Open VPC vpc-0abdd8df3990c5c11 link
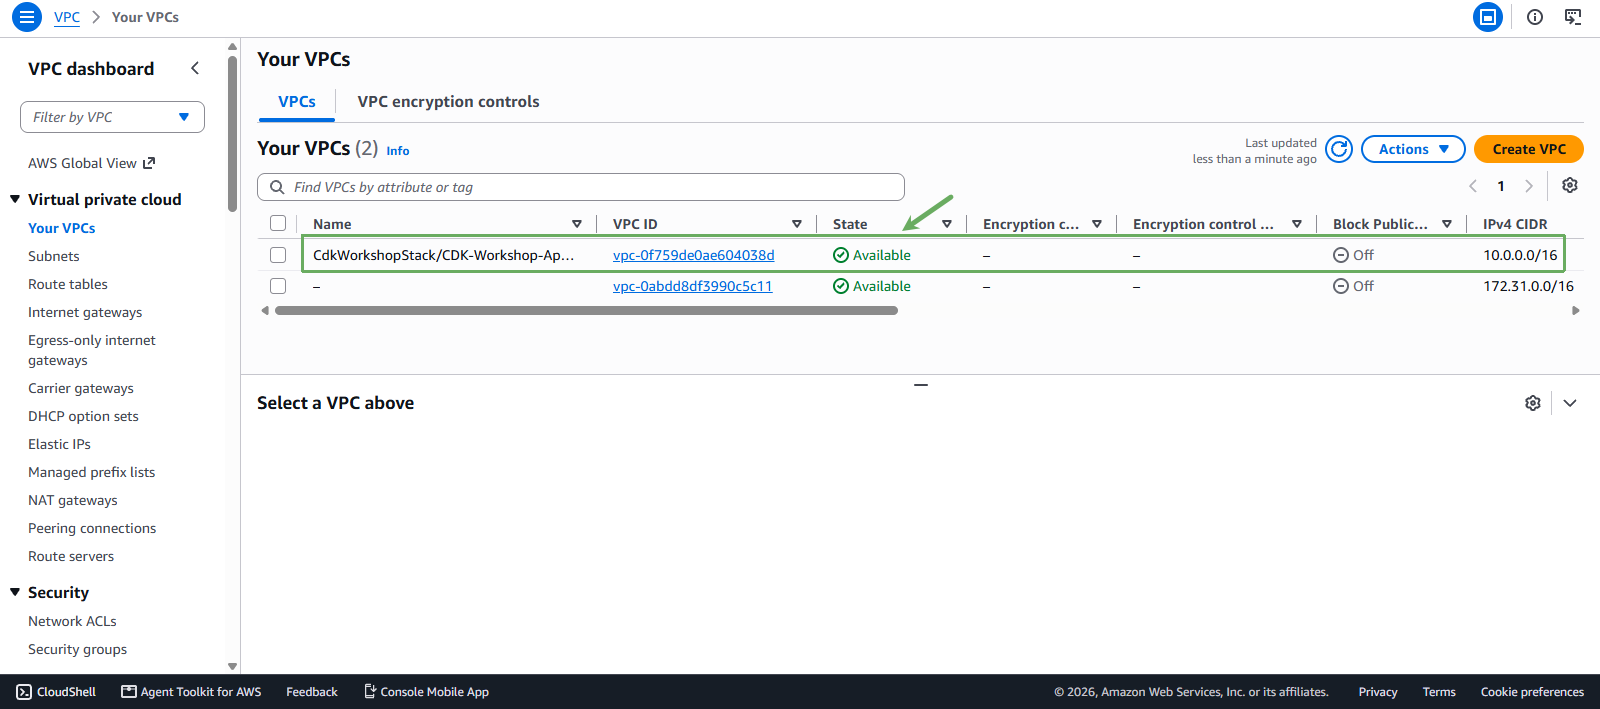The width and height of the screenshot is (1600, 709). click(693, 286)
